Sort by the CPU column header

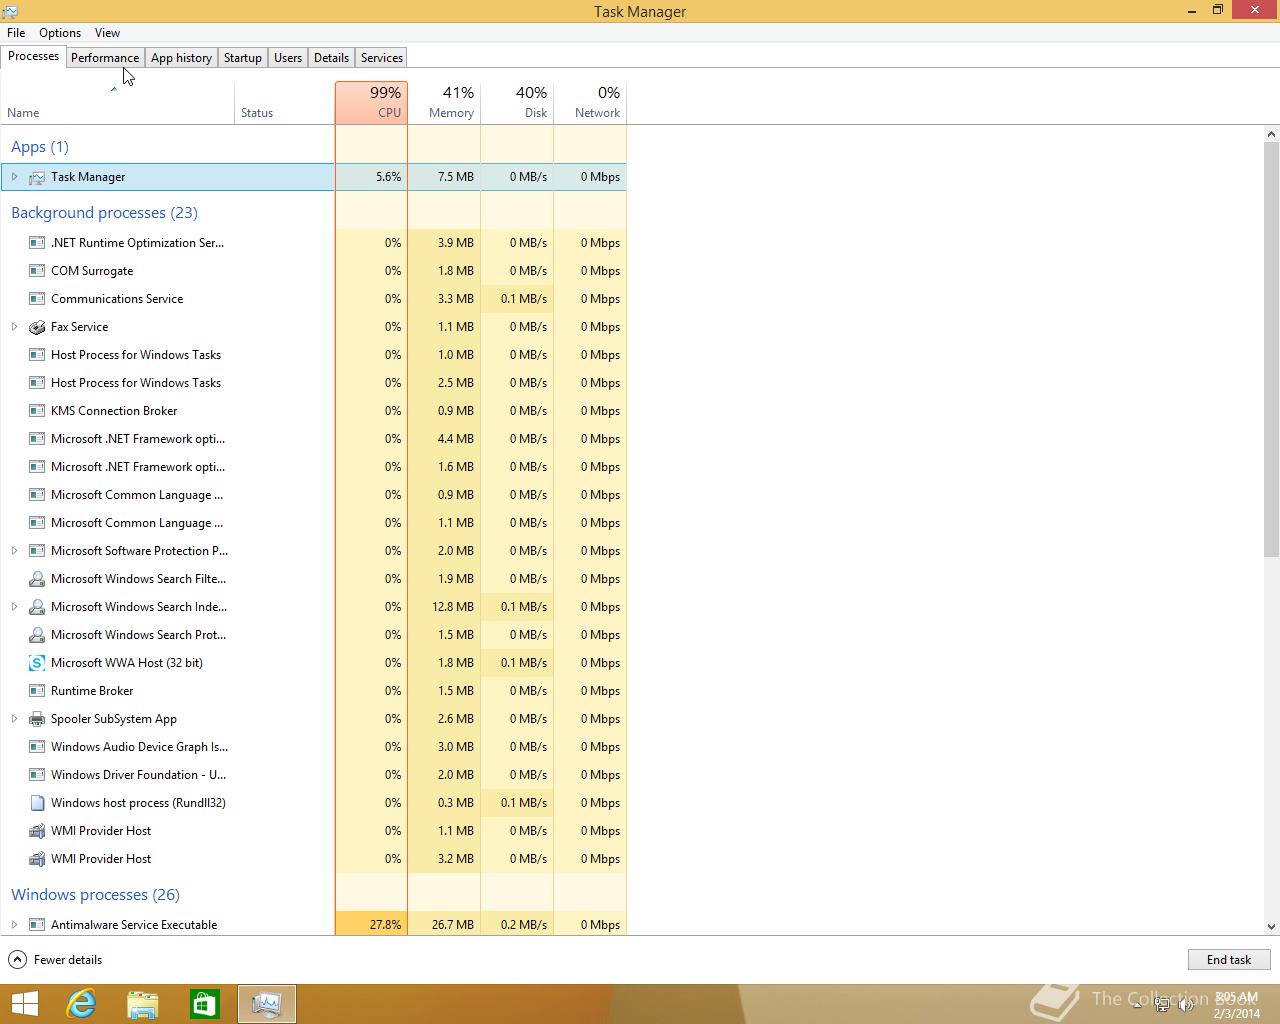(x=371, y=103)
